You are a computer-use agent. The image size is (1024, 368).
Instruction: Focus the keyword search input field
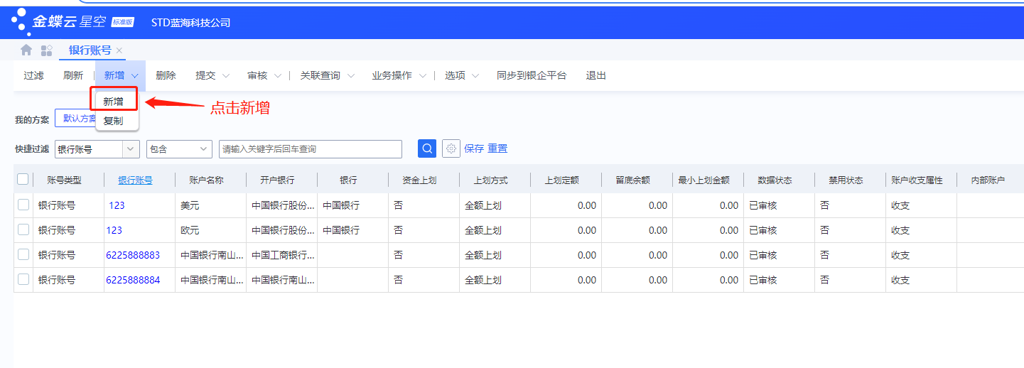(310, 149)
